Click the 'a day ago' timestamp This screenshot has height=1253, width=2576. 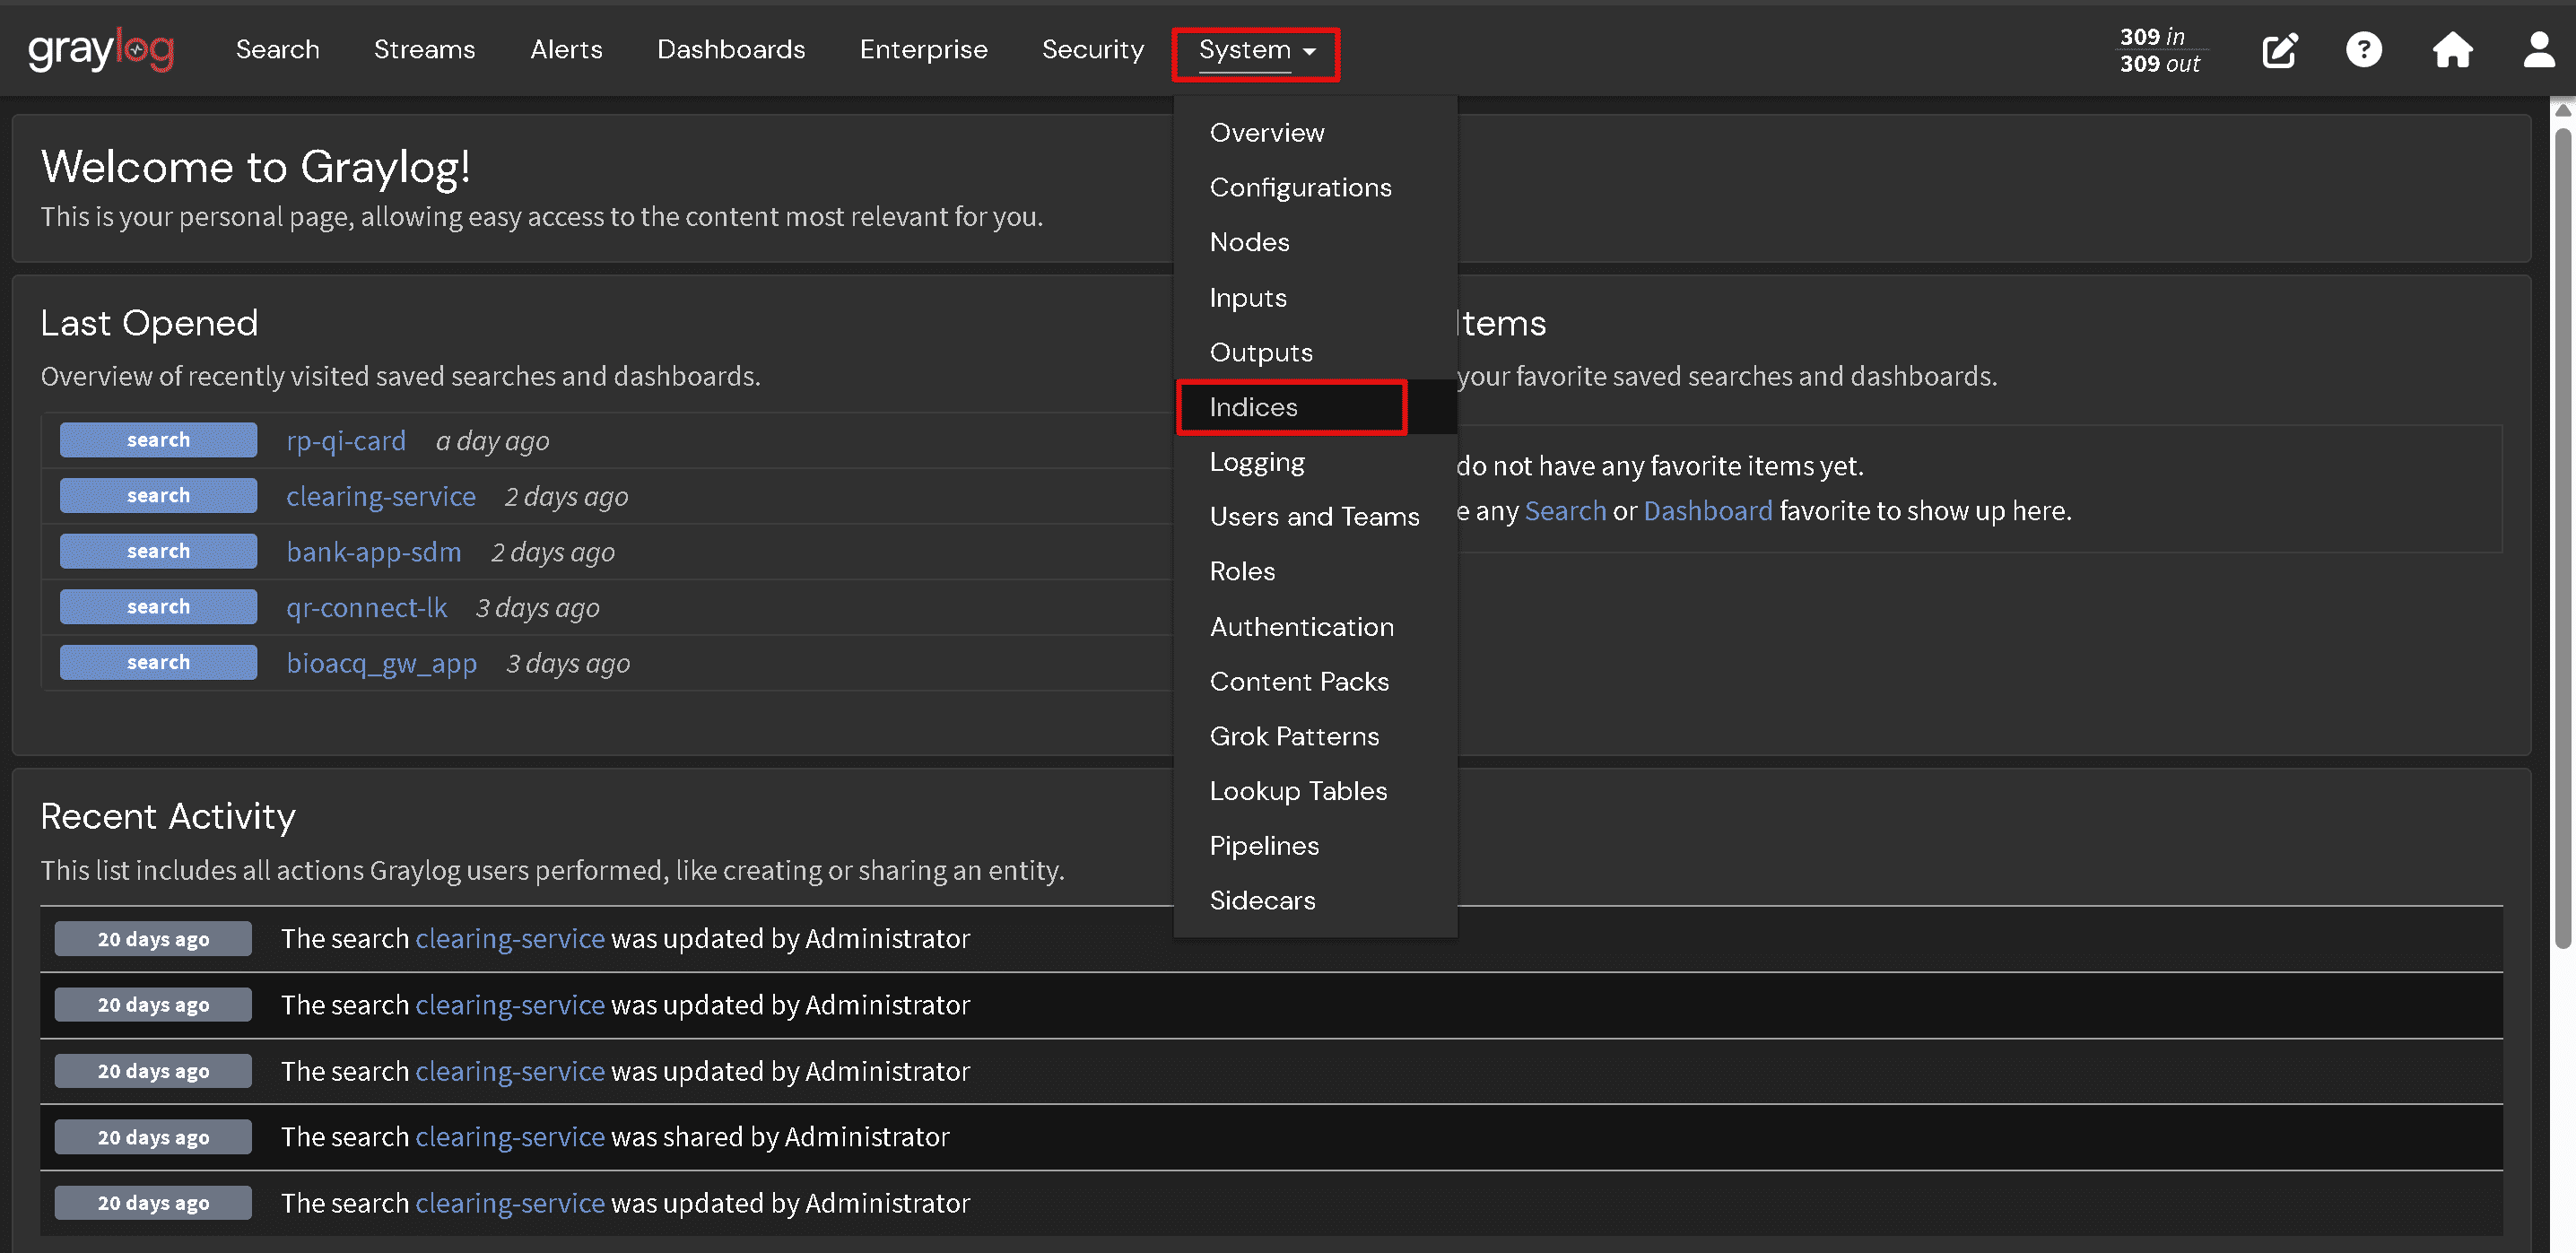point(492,441)
